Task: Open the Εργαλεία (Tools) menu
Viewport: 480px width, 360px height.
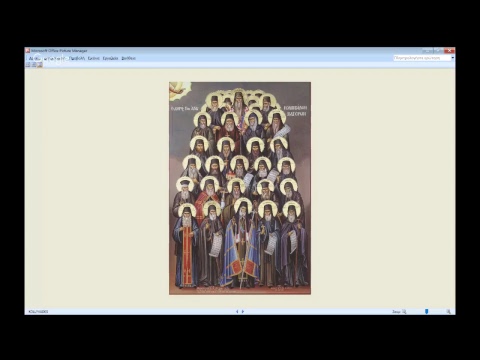Action: tap(110, 58)
